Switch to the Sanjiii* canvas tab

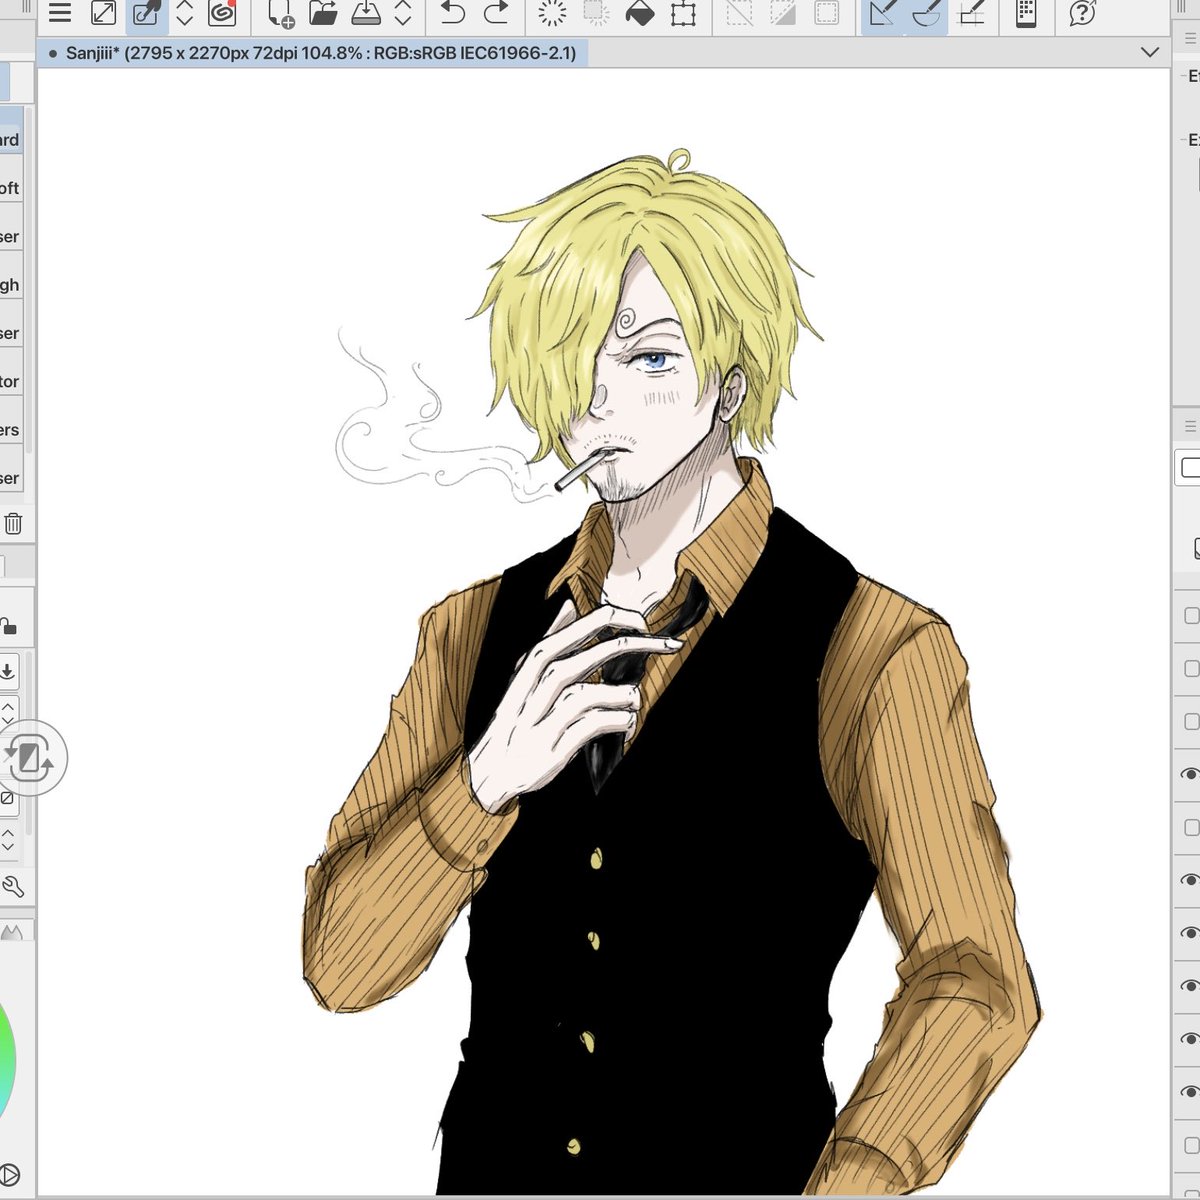(312, 53)
